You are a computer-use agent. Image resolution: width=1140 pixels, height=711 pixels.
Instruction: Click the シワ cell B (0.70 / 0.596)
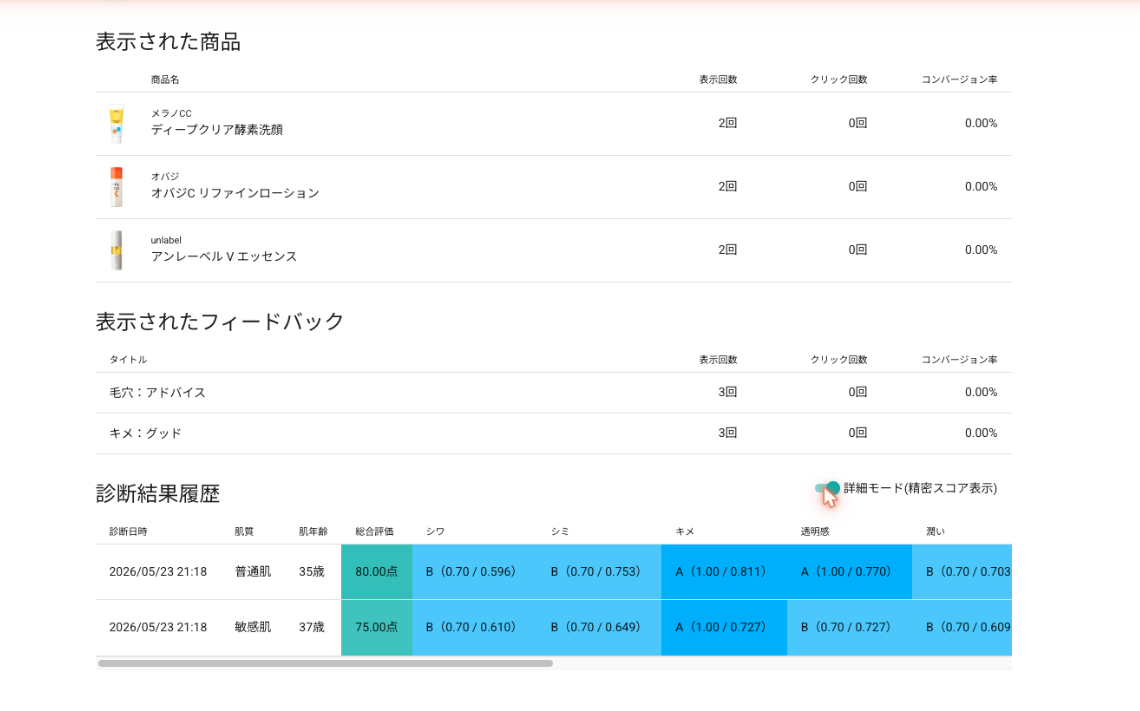[475, 572]
